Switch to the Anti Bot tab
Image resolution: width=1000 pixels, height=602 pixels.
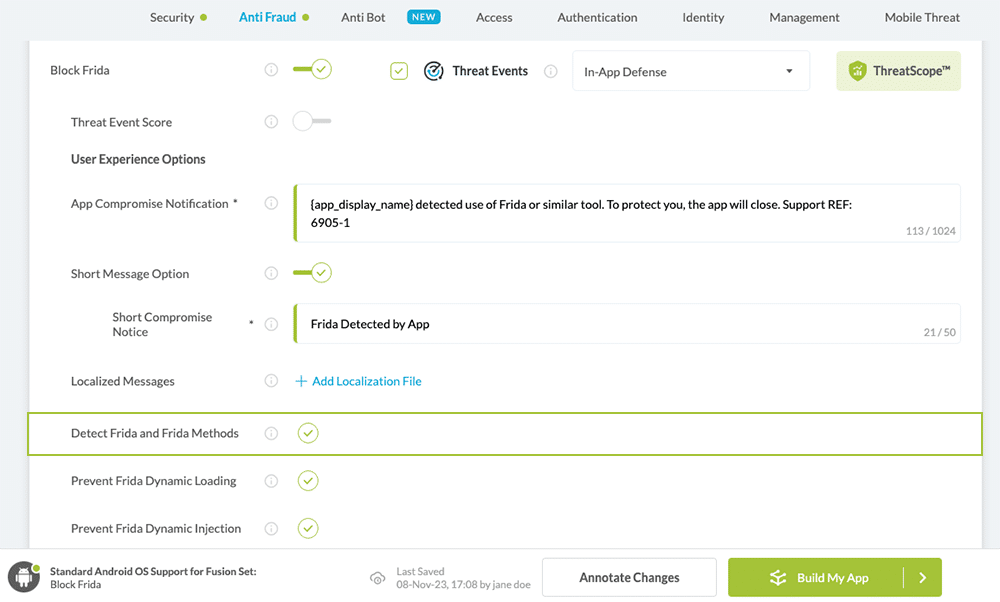pos(364,17)
